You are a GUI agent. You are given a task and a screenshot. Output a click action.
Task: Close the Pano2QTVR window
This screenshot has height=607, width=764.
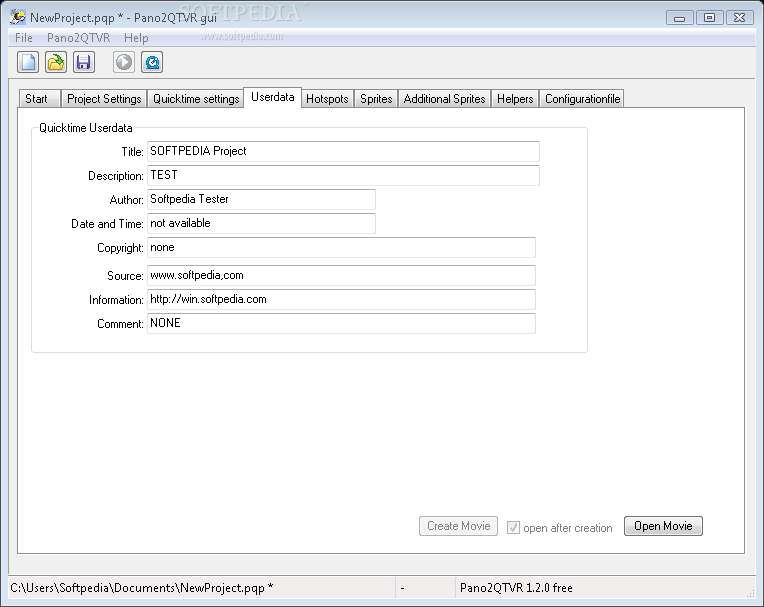(740, 18)
